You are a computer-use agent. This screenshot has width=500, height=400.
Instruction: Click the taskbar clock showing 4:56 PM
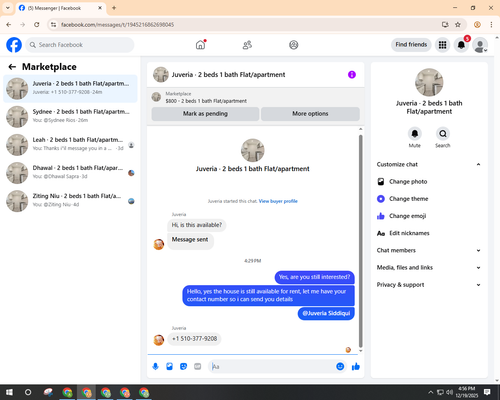point(466,392)
